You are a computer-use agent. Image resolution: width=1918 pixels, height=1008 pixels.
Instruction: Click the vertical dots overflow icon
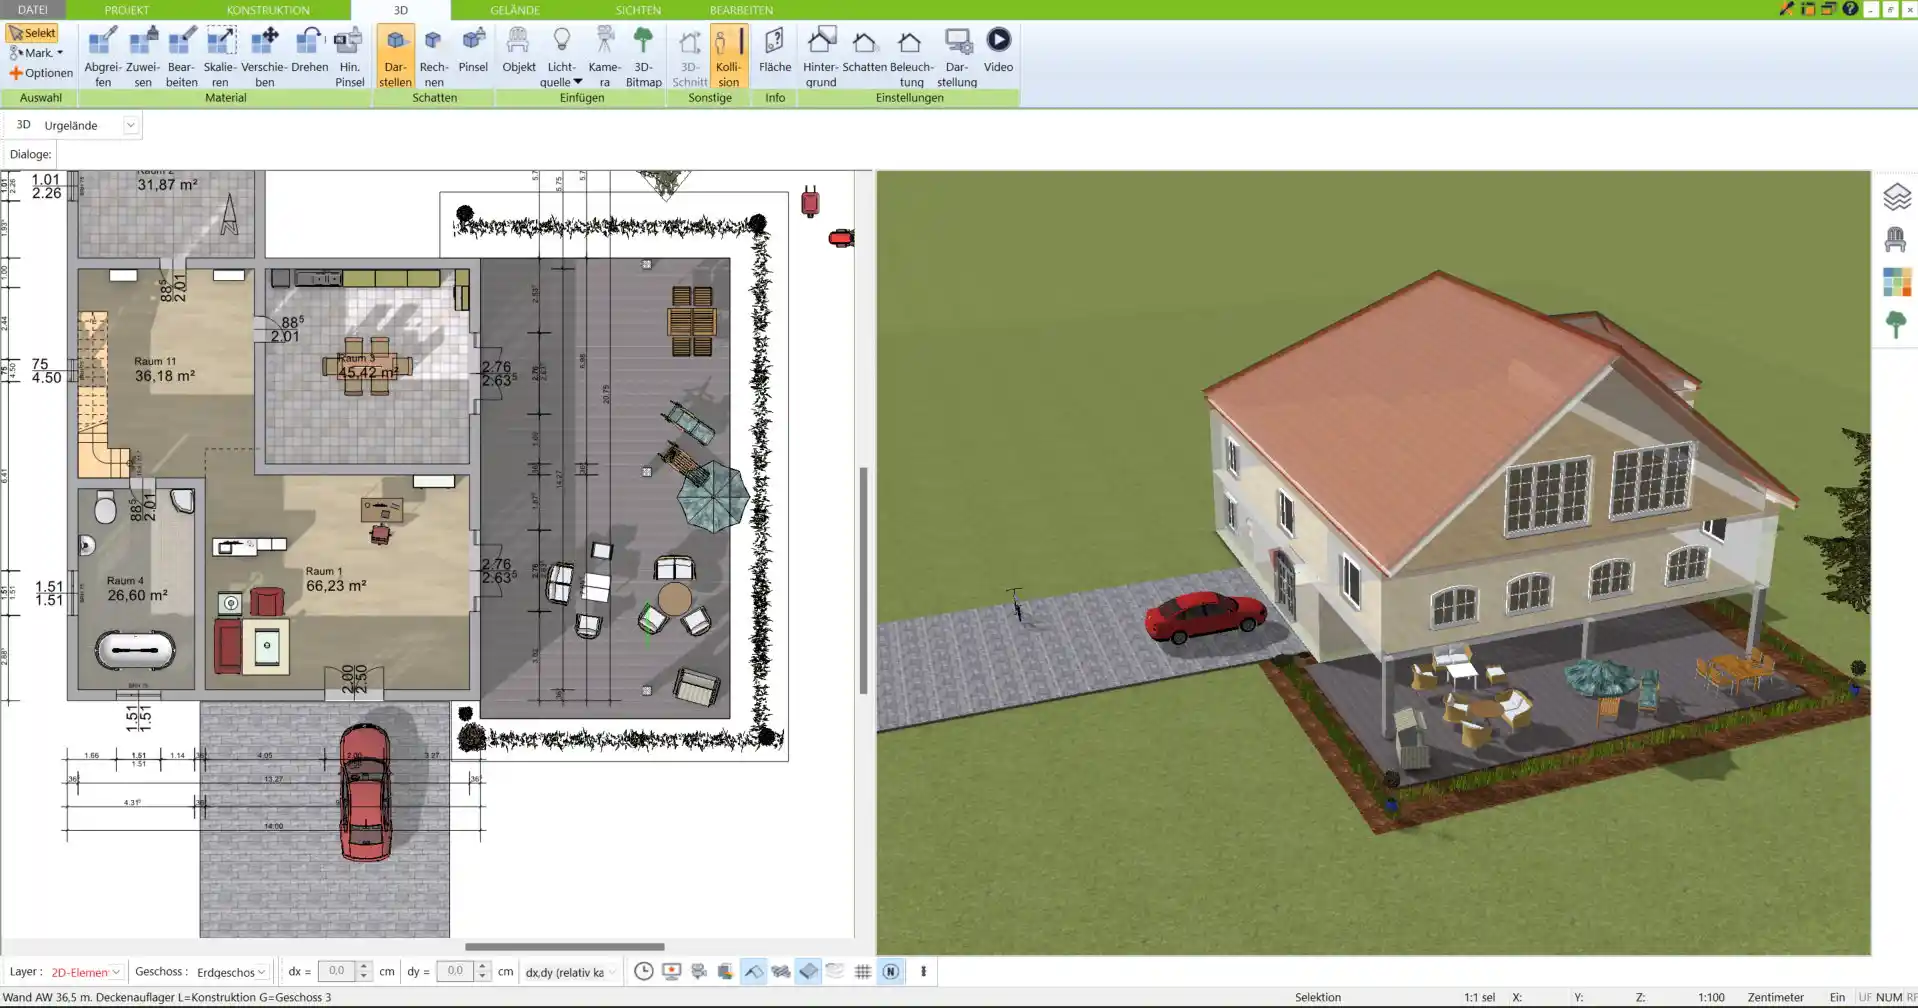click(923, 971)
